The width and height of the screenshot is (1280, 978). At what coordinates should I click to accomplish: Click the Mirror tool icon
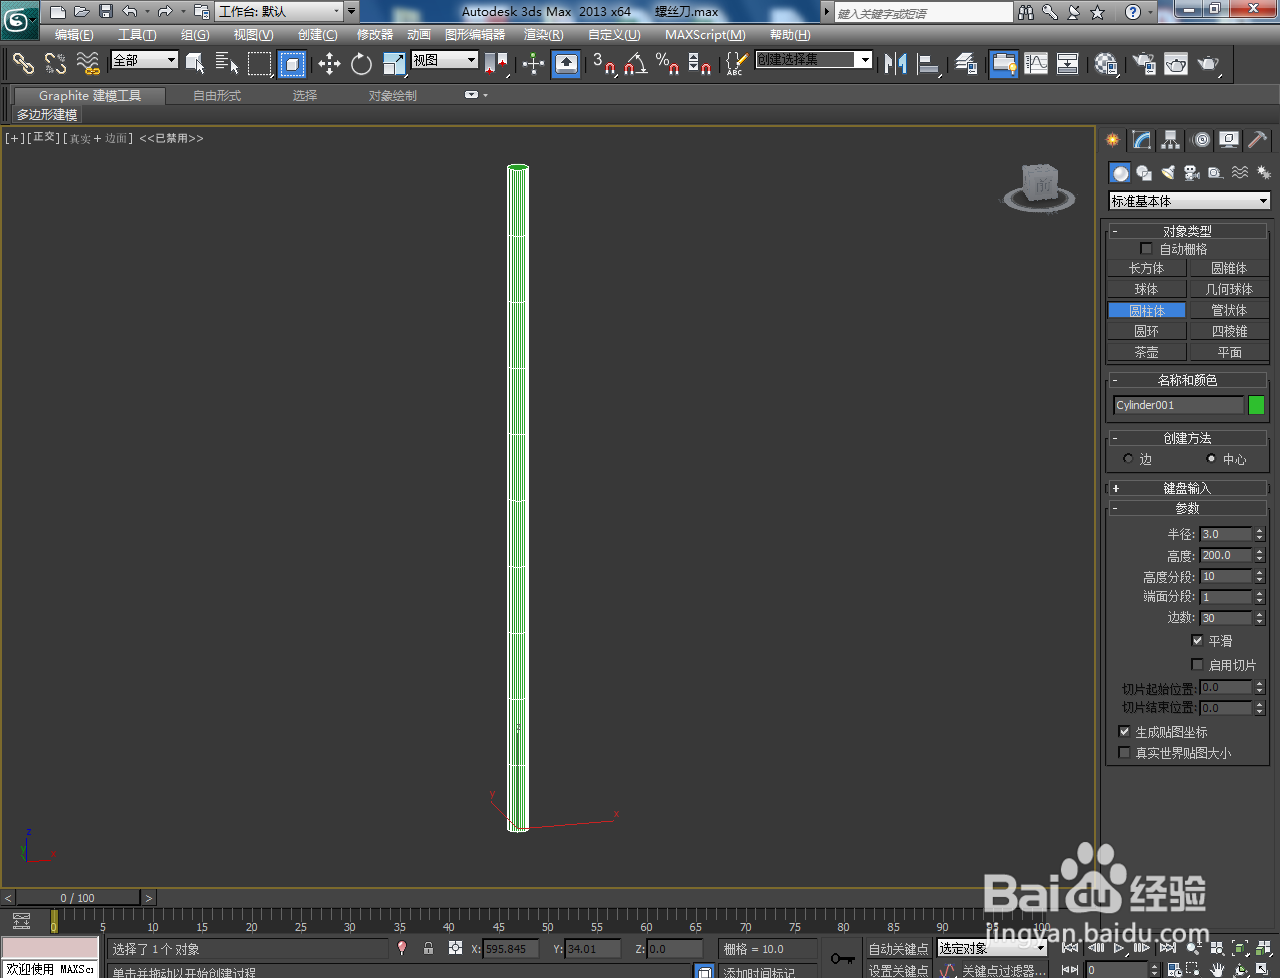[x=896, y=64]
